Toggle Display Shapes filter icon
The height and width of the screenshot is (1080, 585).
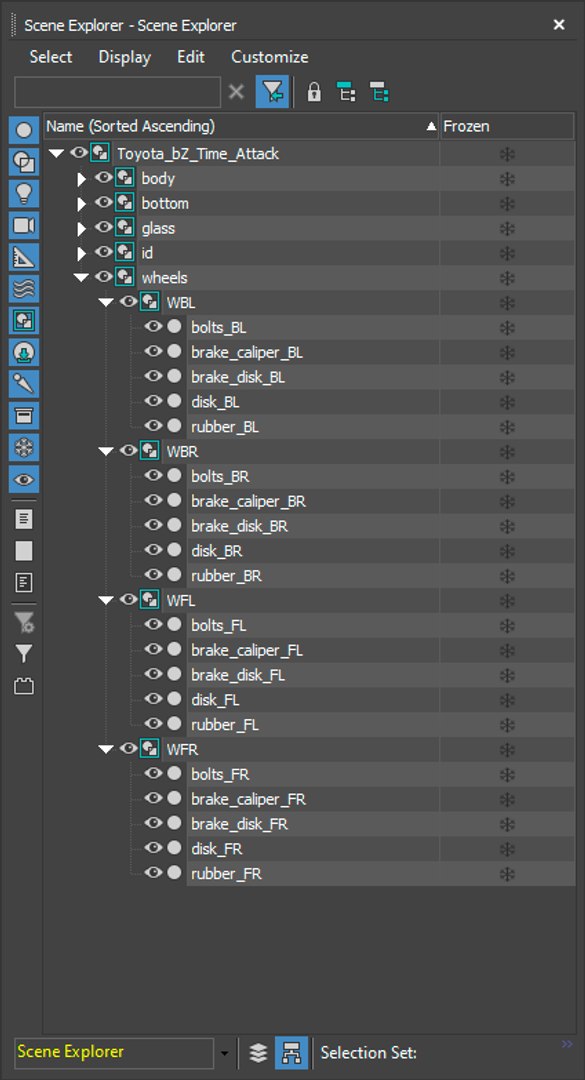point(24,162)
